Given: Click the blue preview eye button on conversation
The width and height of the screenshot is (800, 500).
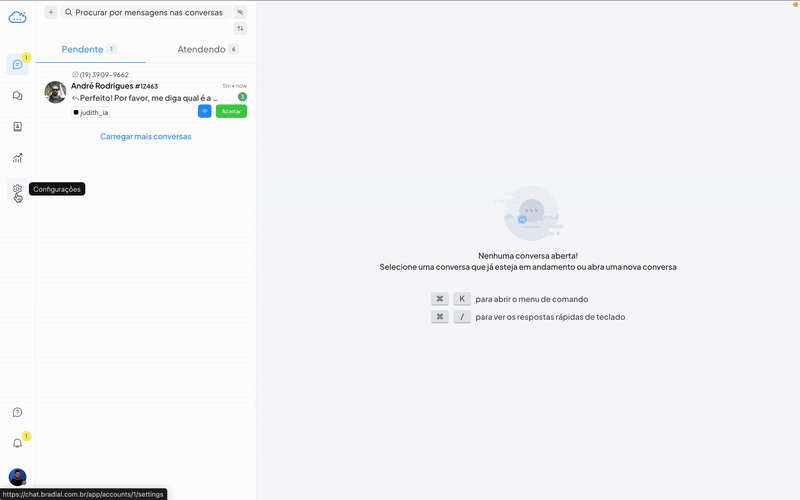Looking at the screenshot, I should [204, 111].
